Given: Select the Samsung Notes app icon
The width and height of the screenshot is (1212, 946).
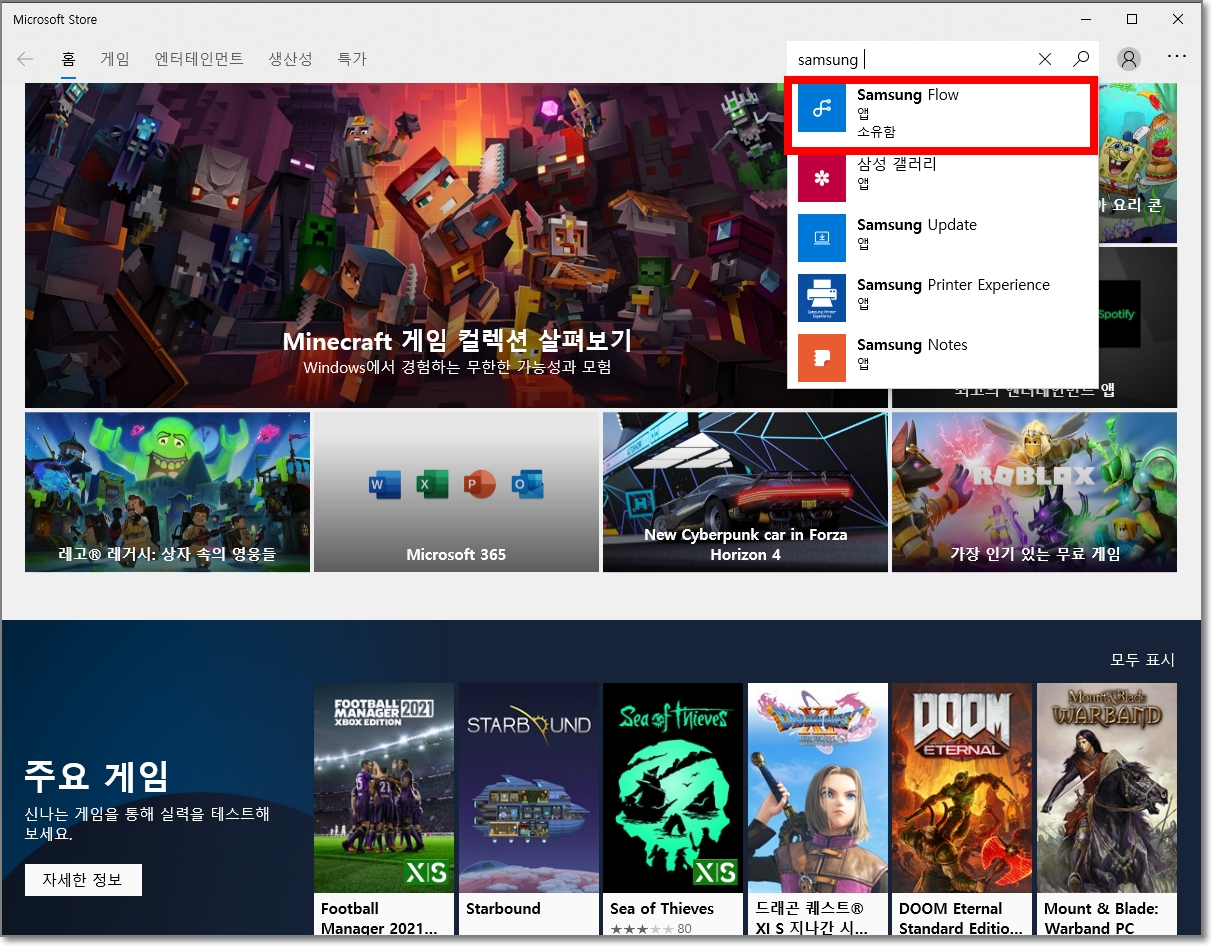Looking at the screenshot, I should click(822, 358).
